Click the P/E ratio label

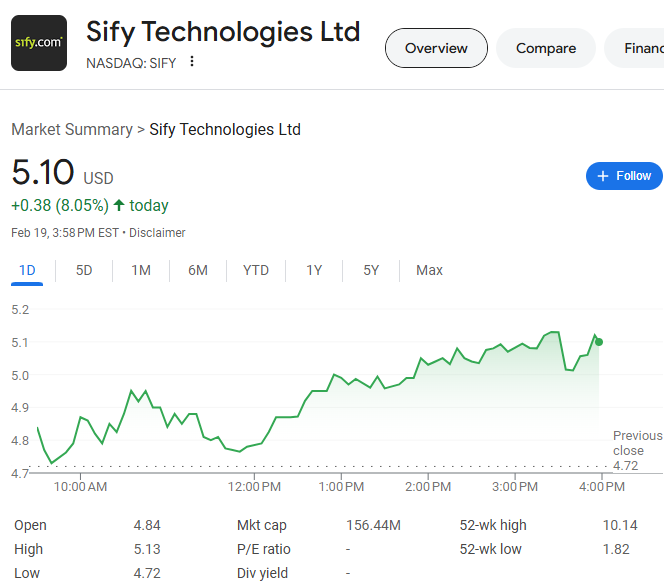coord(264,549)
